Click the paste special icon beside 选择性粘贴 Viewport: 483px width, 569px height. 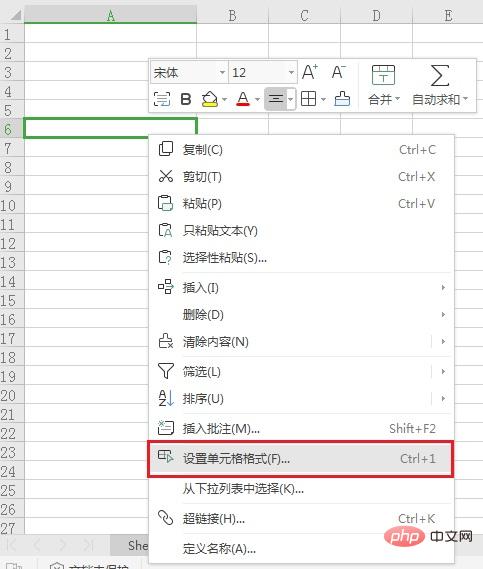(165, 257)
